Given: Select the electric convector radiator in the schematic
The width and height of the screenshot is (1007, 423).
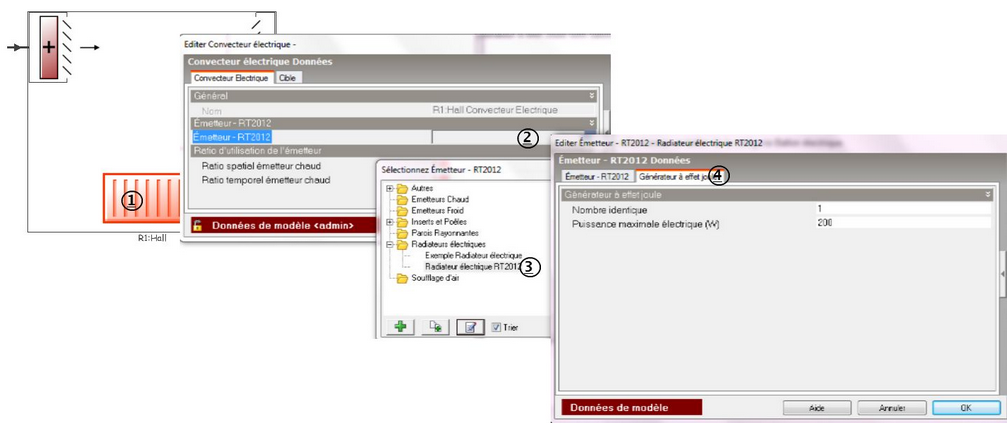Looking at the screenshot, I should (143, 198).
